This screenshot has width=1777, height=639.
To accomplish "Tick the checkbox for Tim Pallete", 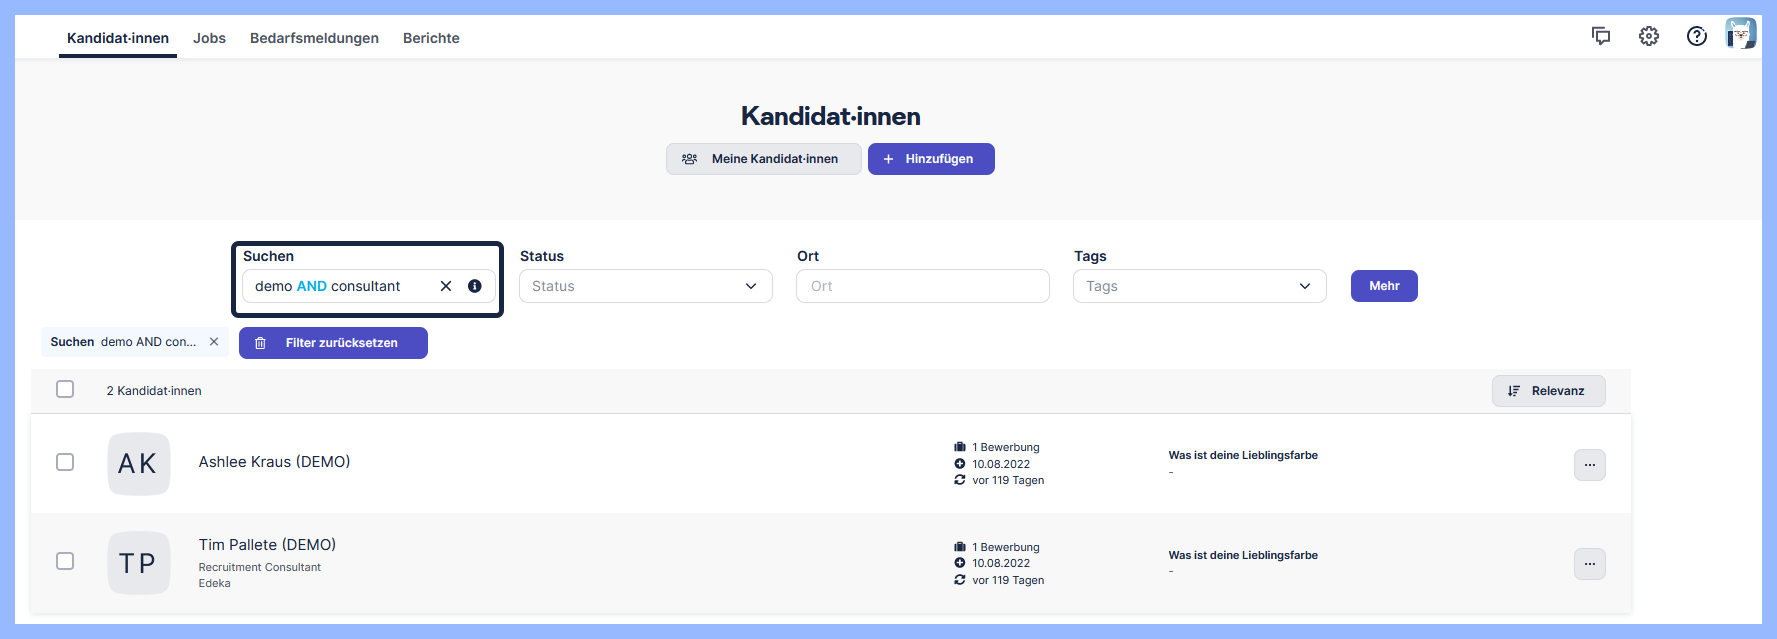I will click(x=65, y=561).
